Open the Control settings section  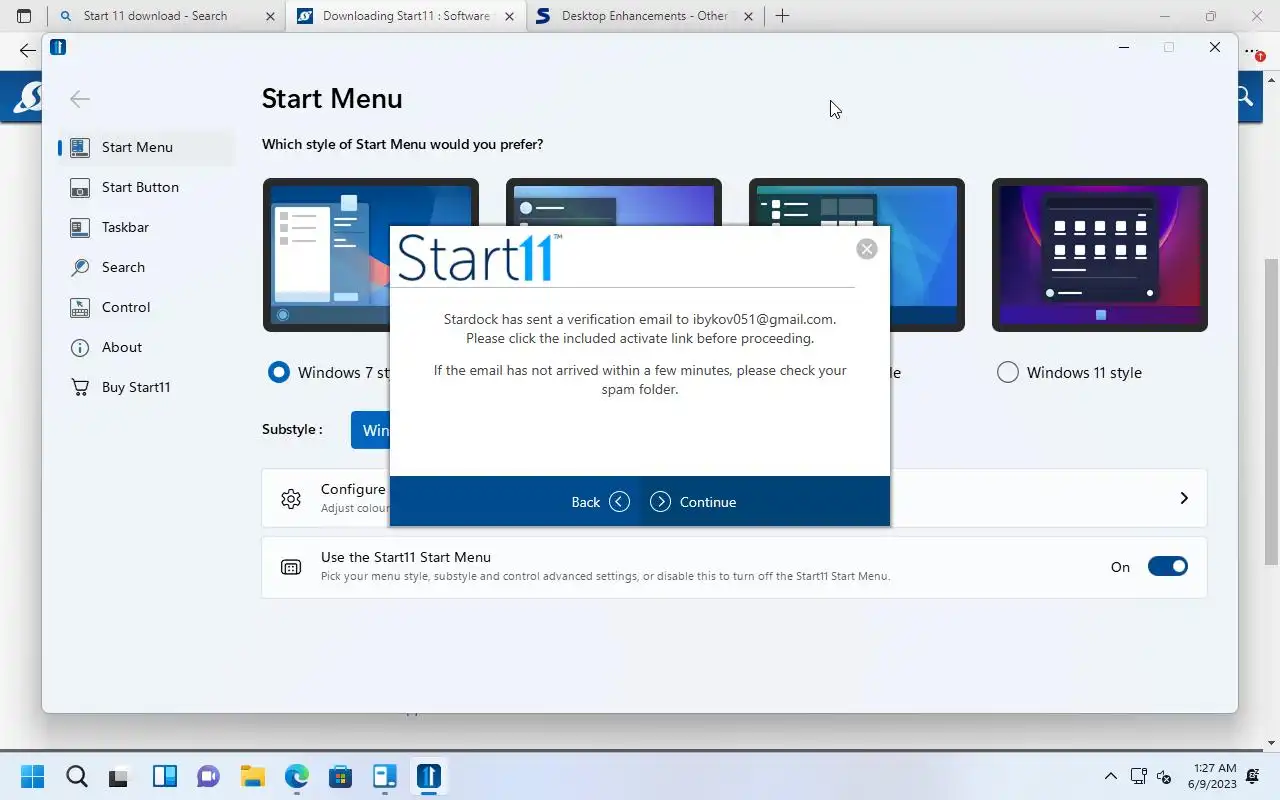point(146,307)
